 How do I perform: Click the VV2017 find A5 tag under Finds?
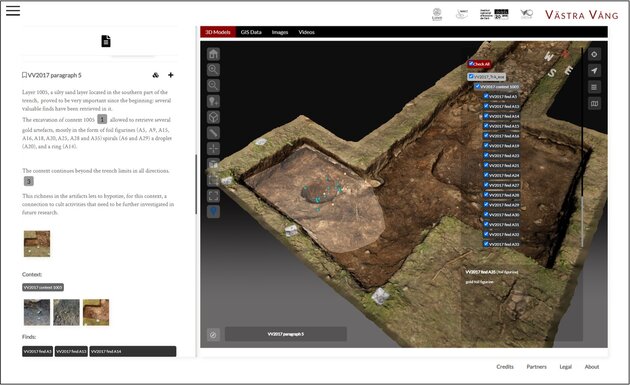pos(37,351)
